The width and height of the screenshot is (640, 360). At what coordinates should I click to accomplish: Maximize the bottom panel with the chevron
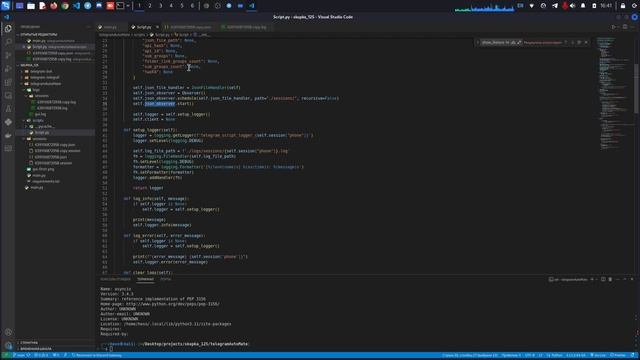(x=625, y=280)
